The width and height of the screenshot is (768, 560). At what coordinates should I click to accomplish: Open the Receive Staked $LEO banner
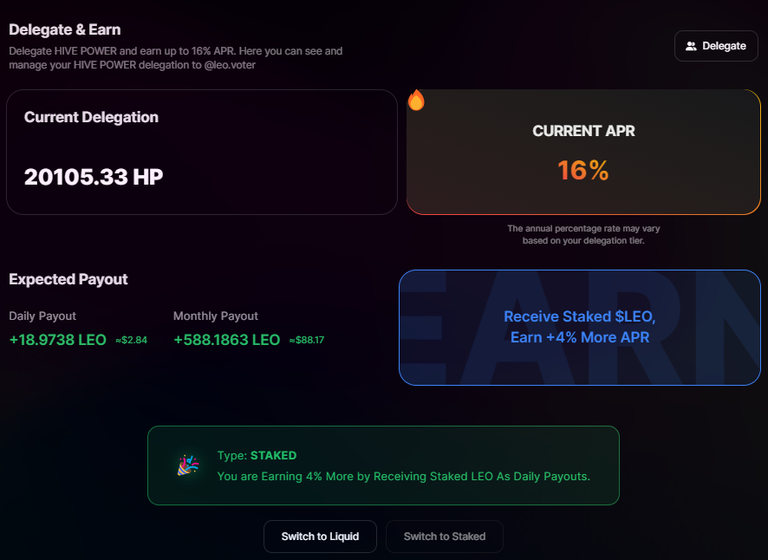coord(579,327)
